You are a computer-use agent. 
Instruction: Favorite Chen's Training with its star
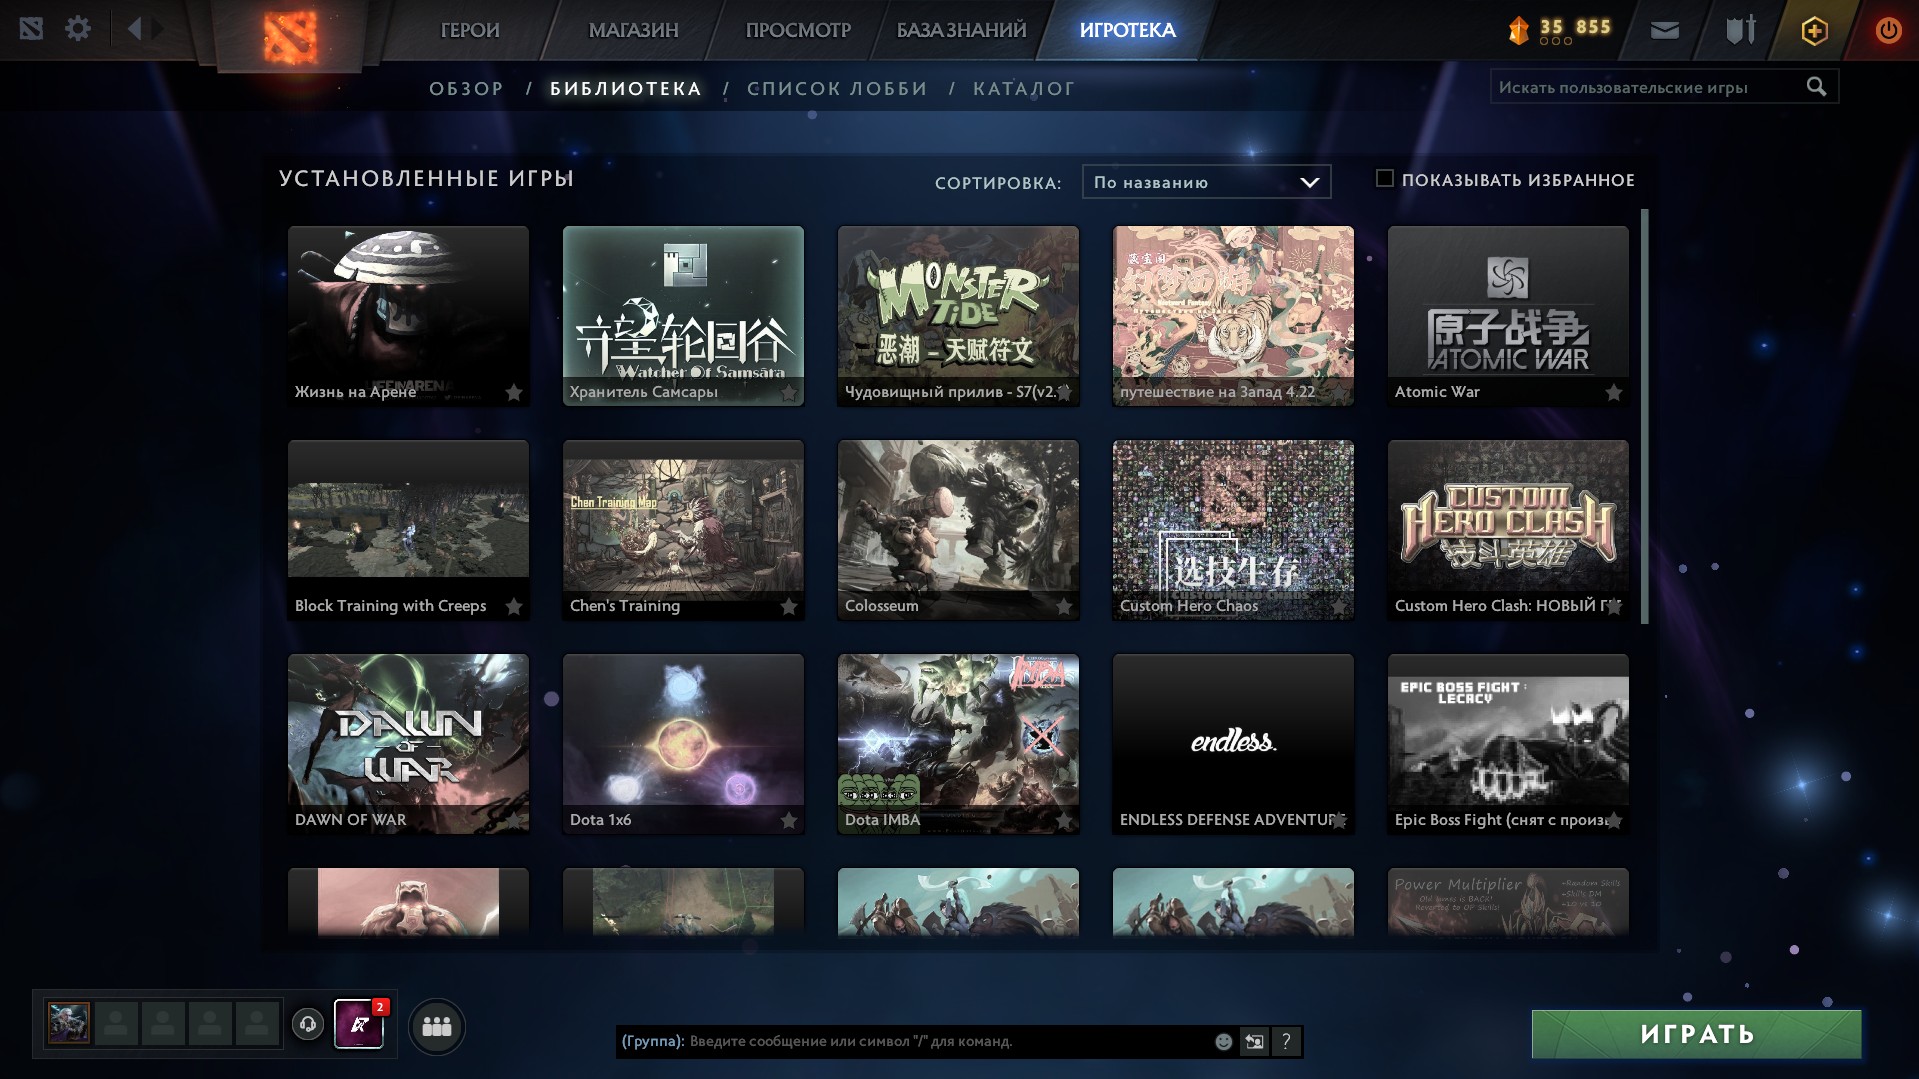[788, 607]
